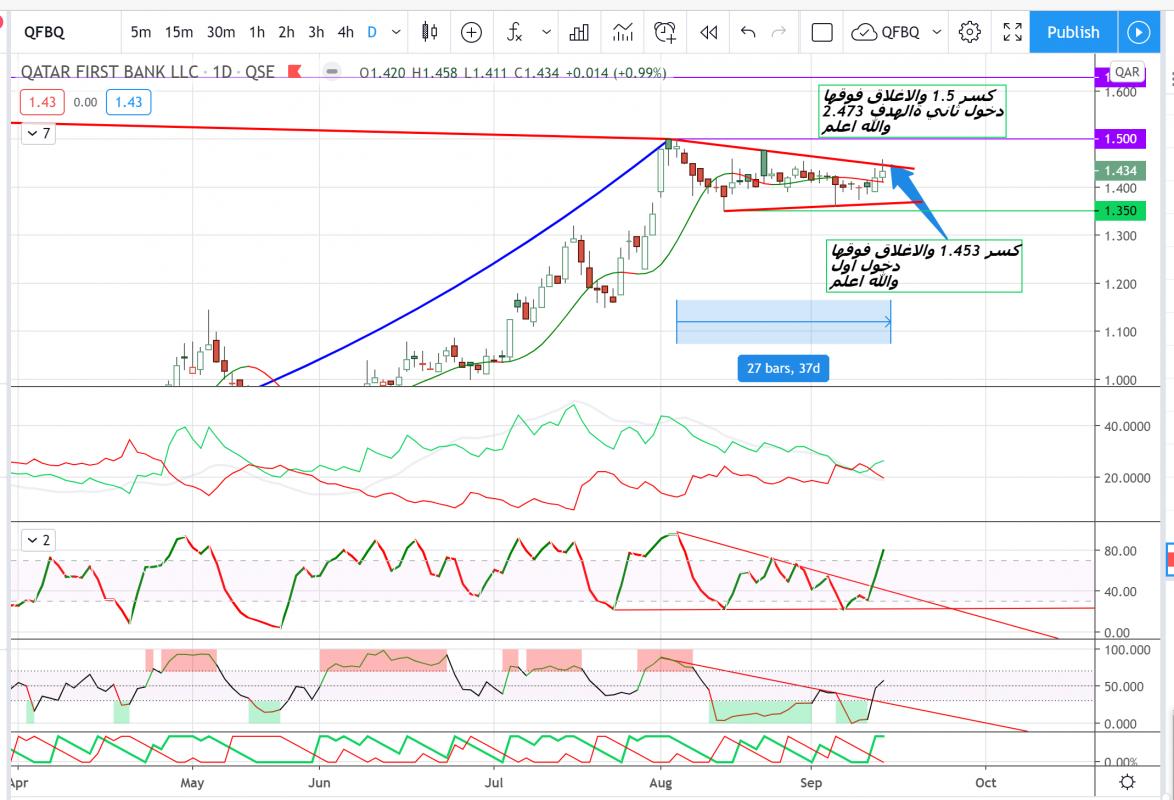
Task: Switch to the 15m timeframe
Action: coord(178,32)
